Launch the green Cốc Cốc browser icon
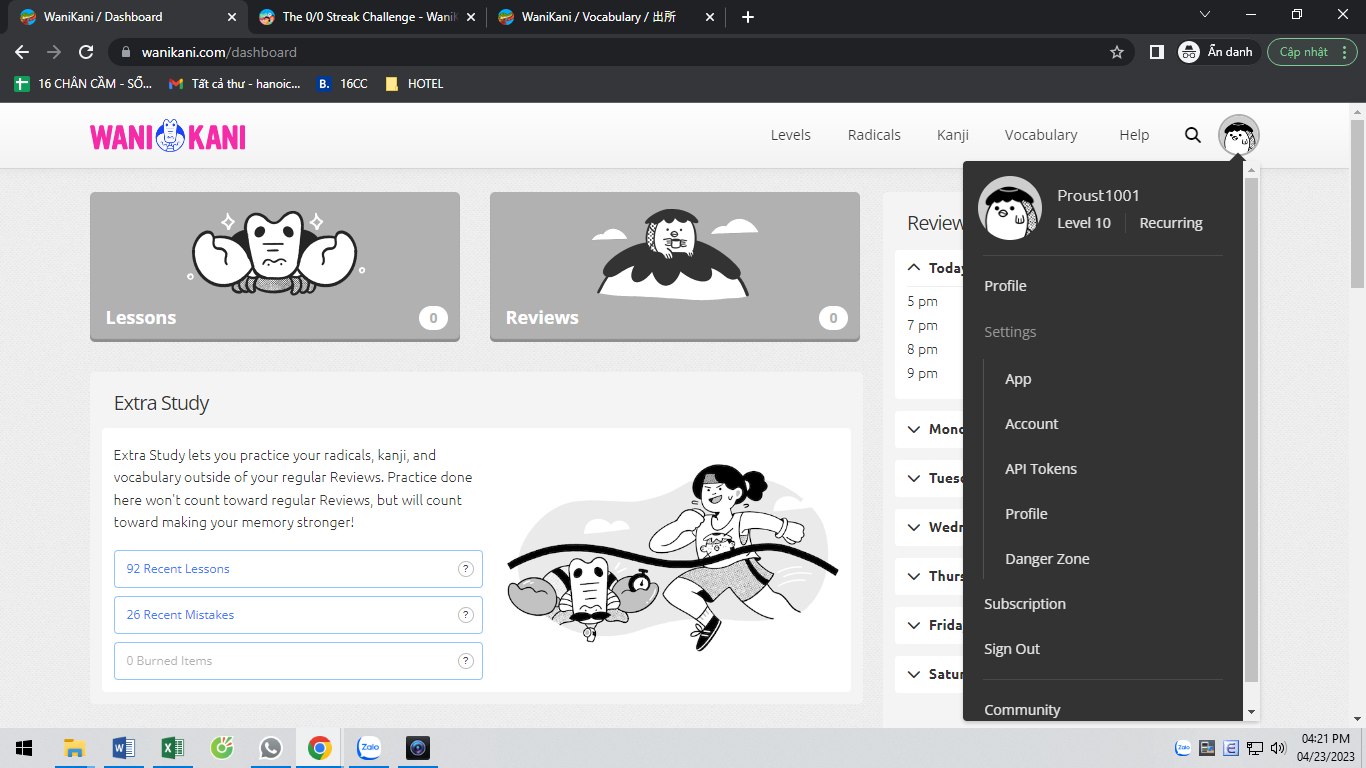This screenshot has height=768, width=1366. coord(222,748)
